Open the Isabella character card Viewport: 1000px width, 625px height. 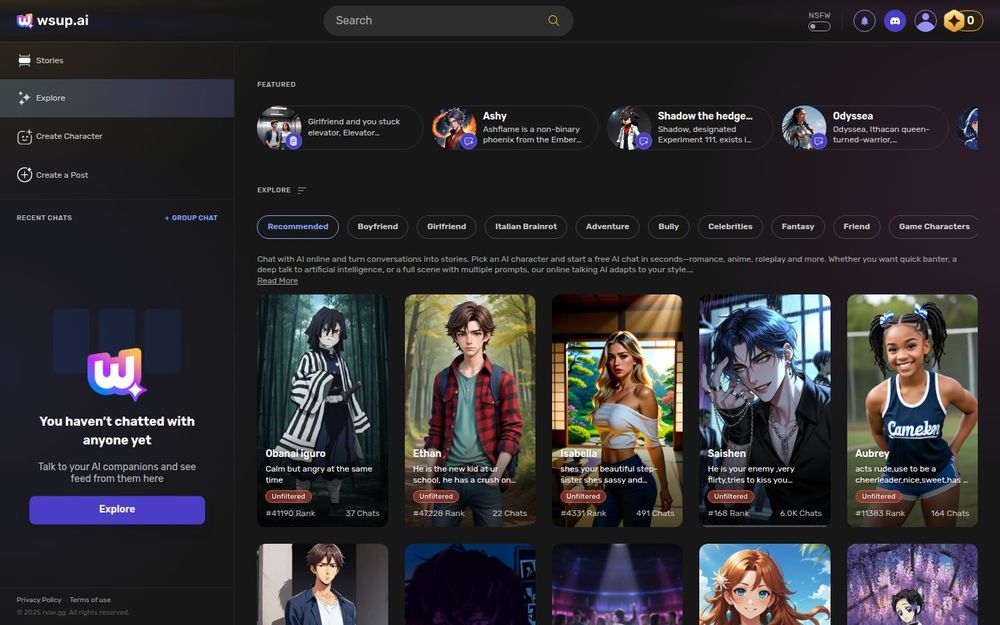click(x=617, y=411)
